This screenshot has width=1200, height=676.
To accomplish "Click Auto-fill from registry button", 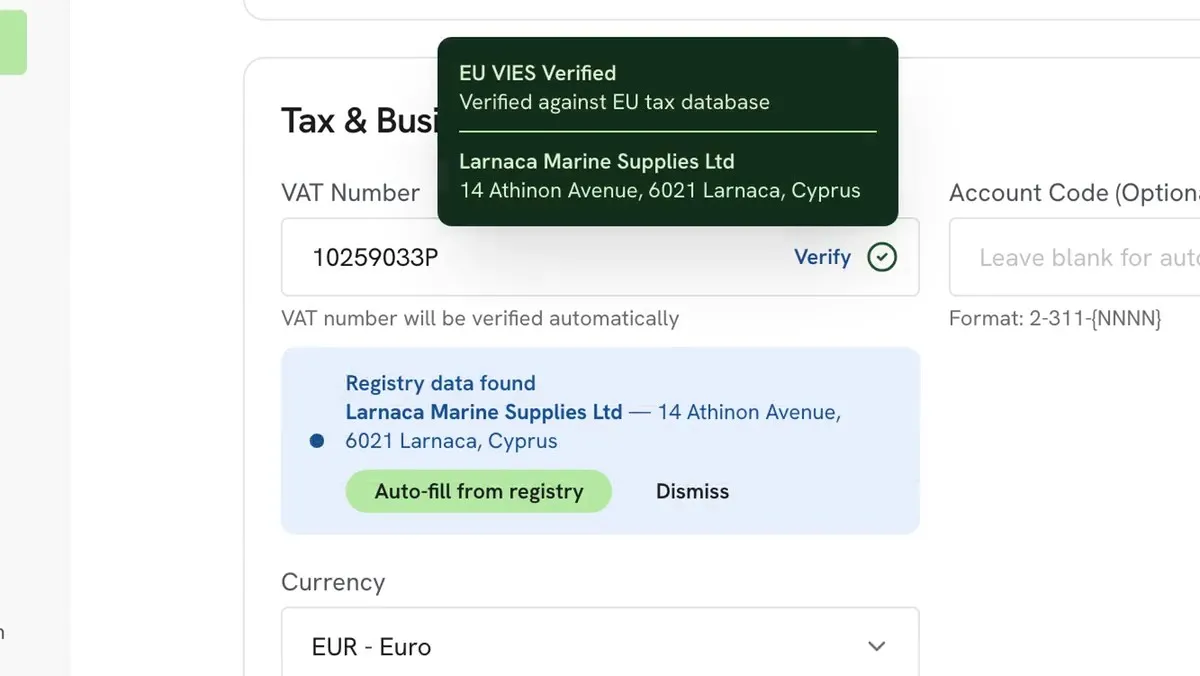I will [x=478, y=491].
